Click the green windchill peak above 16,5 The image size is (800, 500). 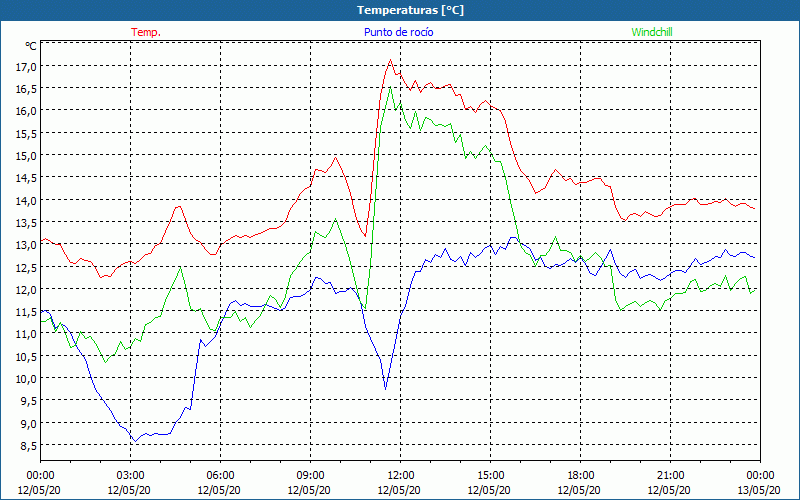point(390,87)
